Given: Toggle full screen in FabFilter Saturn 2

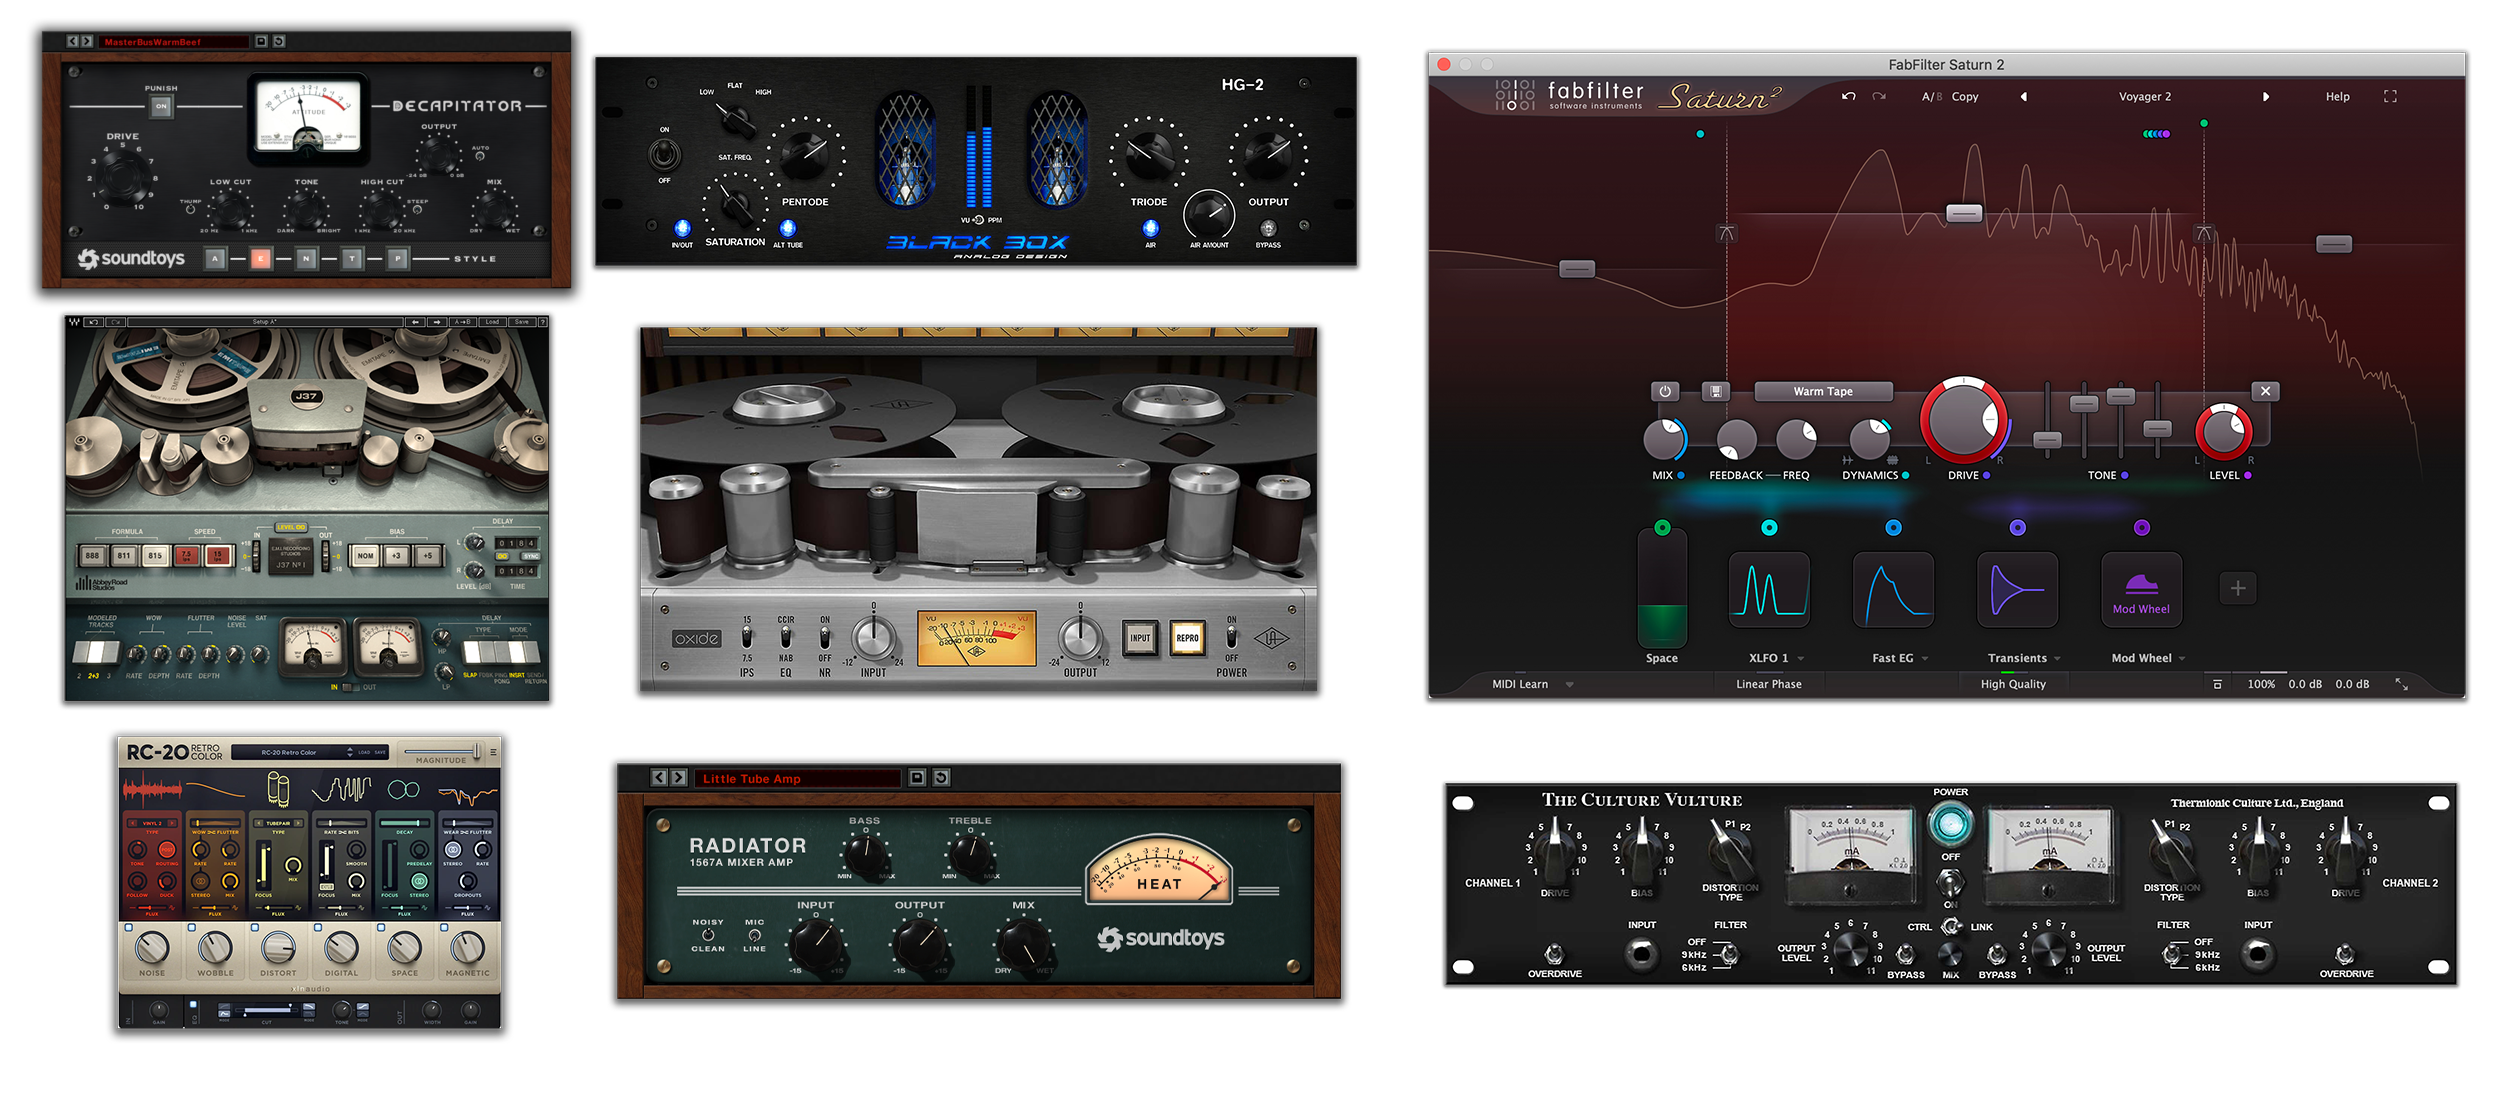Looking at the screenshot, I should point(2390,97).
